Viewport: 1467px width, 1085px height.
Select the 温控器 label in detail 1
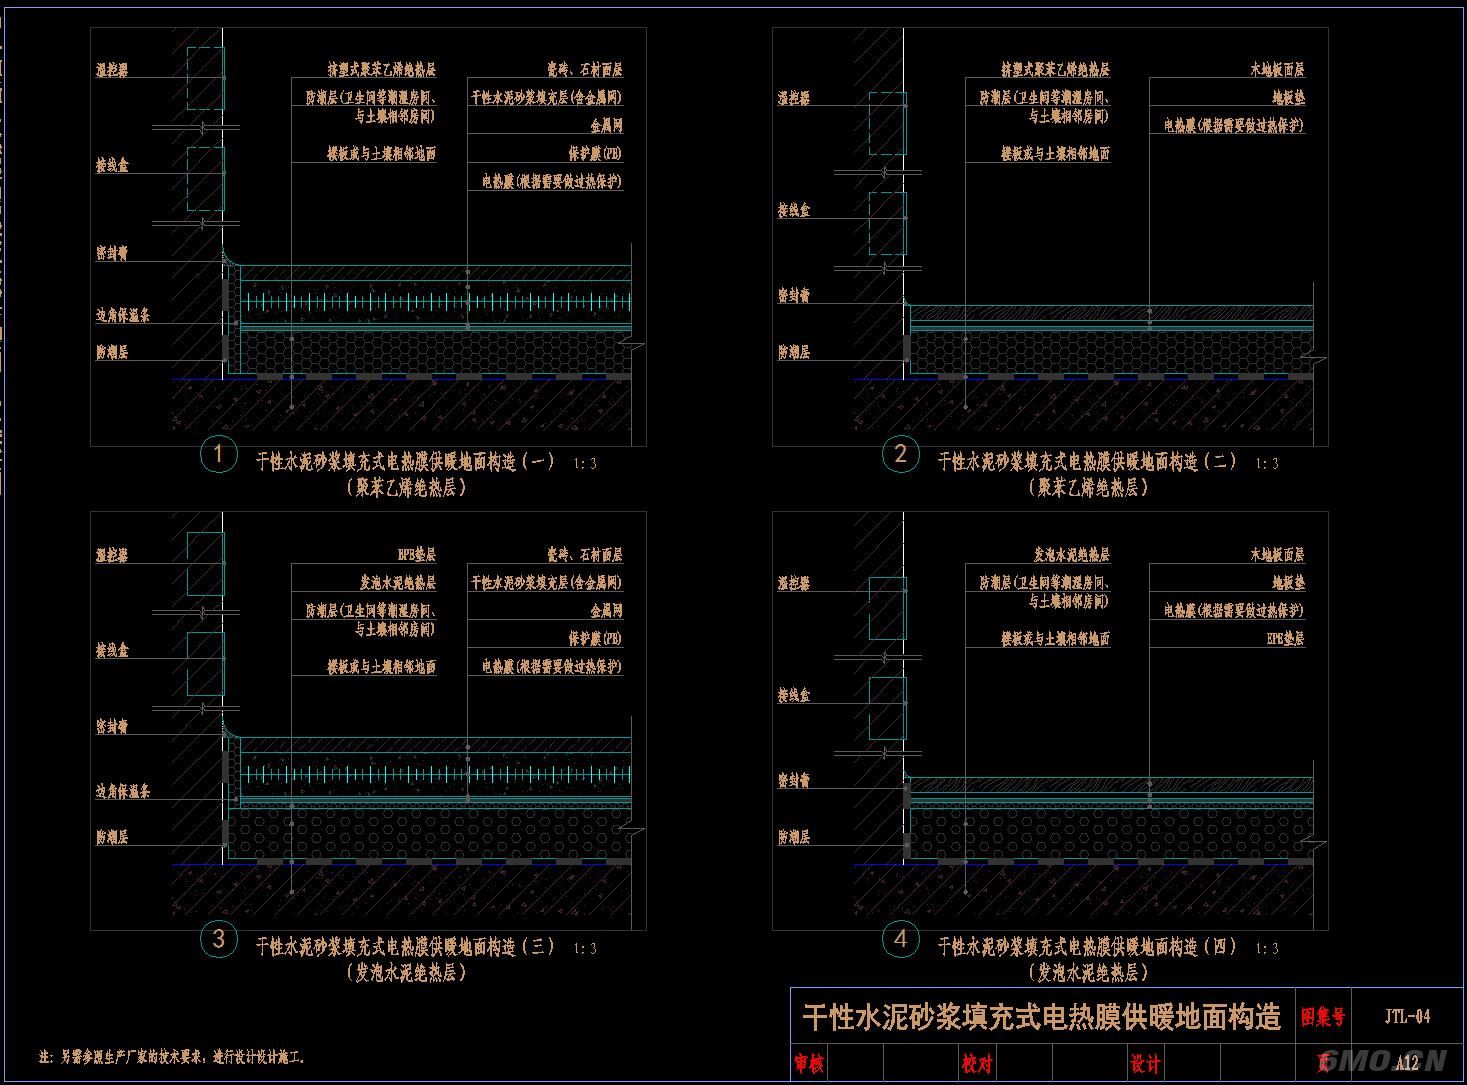click(x=112, y=70)
